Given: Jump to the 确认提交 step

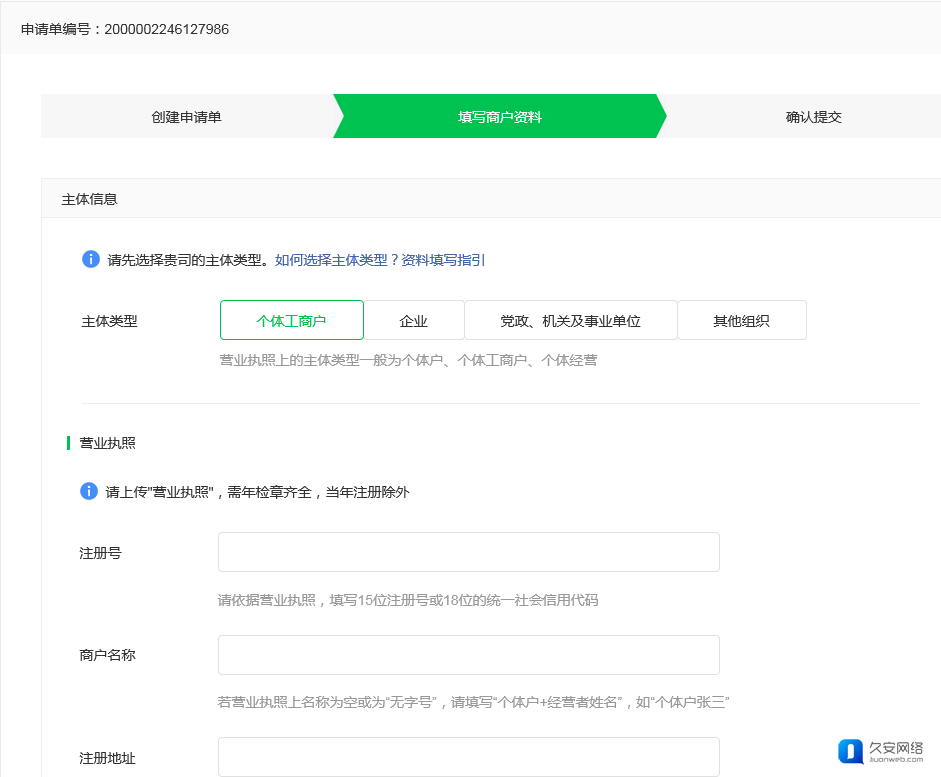Looking at the screenshot, I should pos(813,117).
